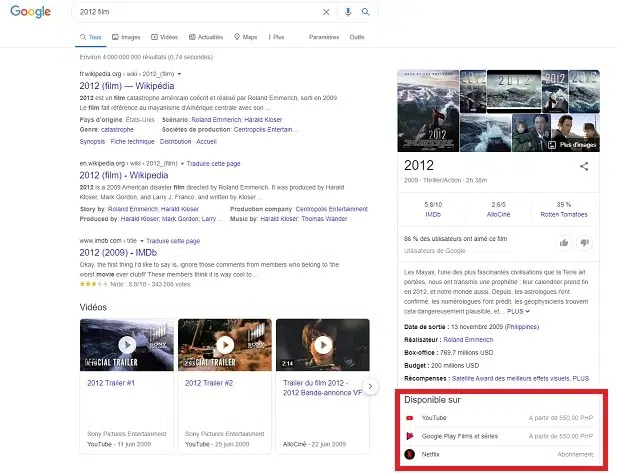Share the 2012 knowledge panel
The height and width of the screenshot is (473, 617).
[x=584, y=166]
